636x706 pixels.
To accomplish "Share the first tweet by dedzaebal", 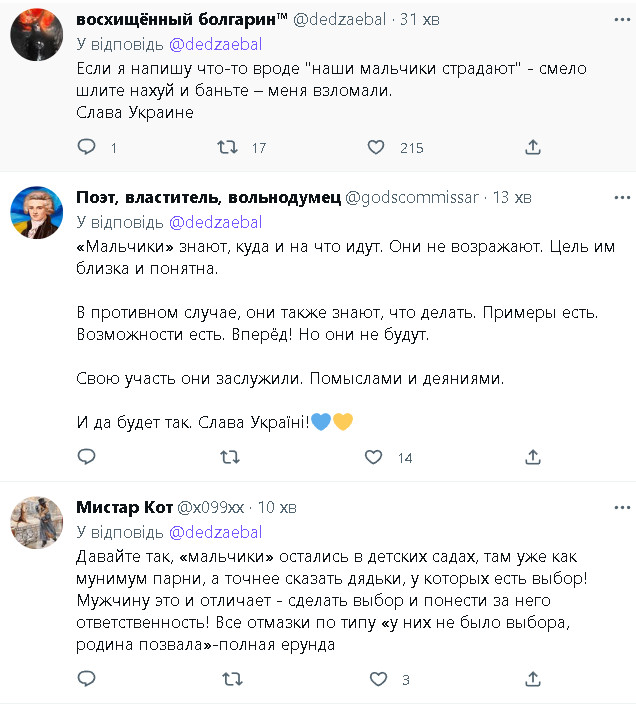I will 533,147.
